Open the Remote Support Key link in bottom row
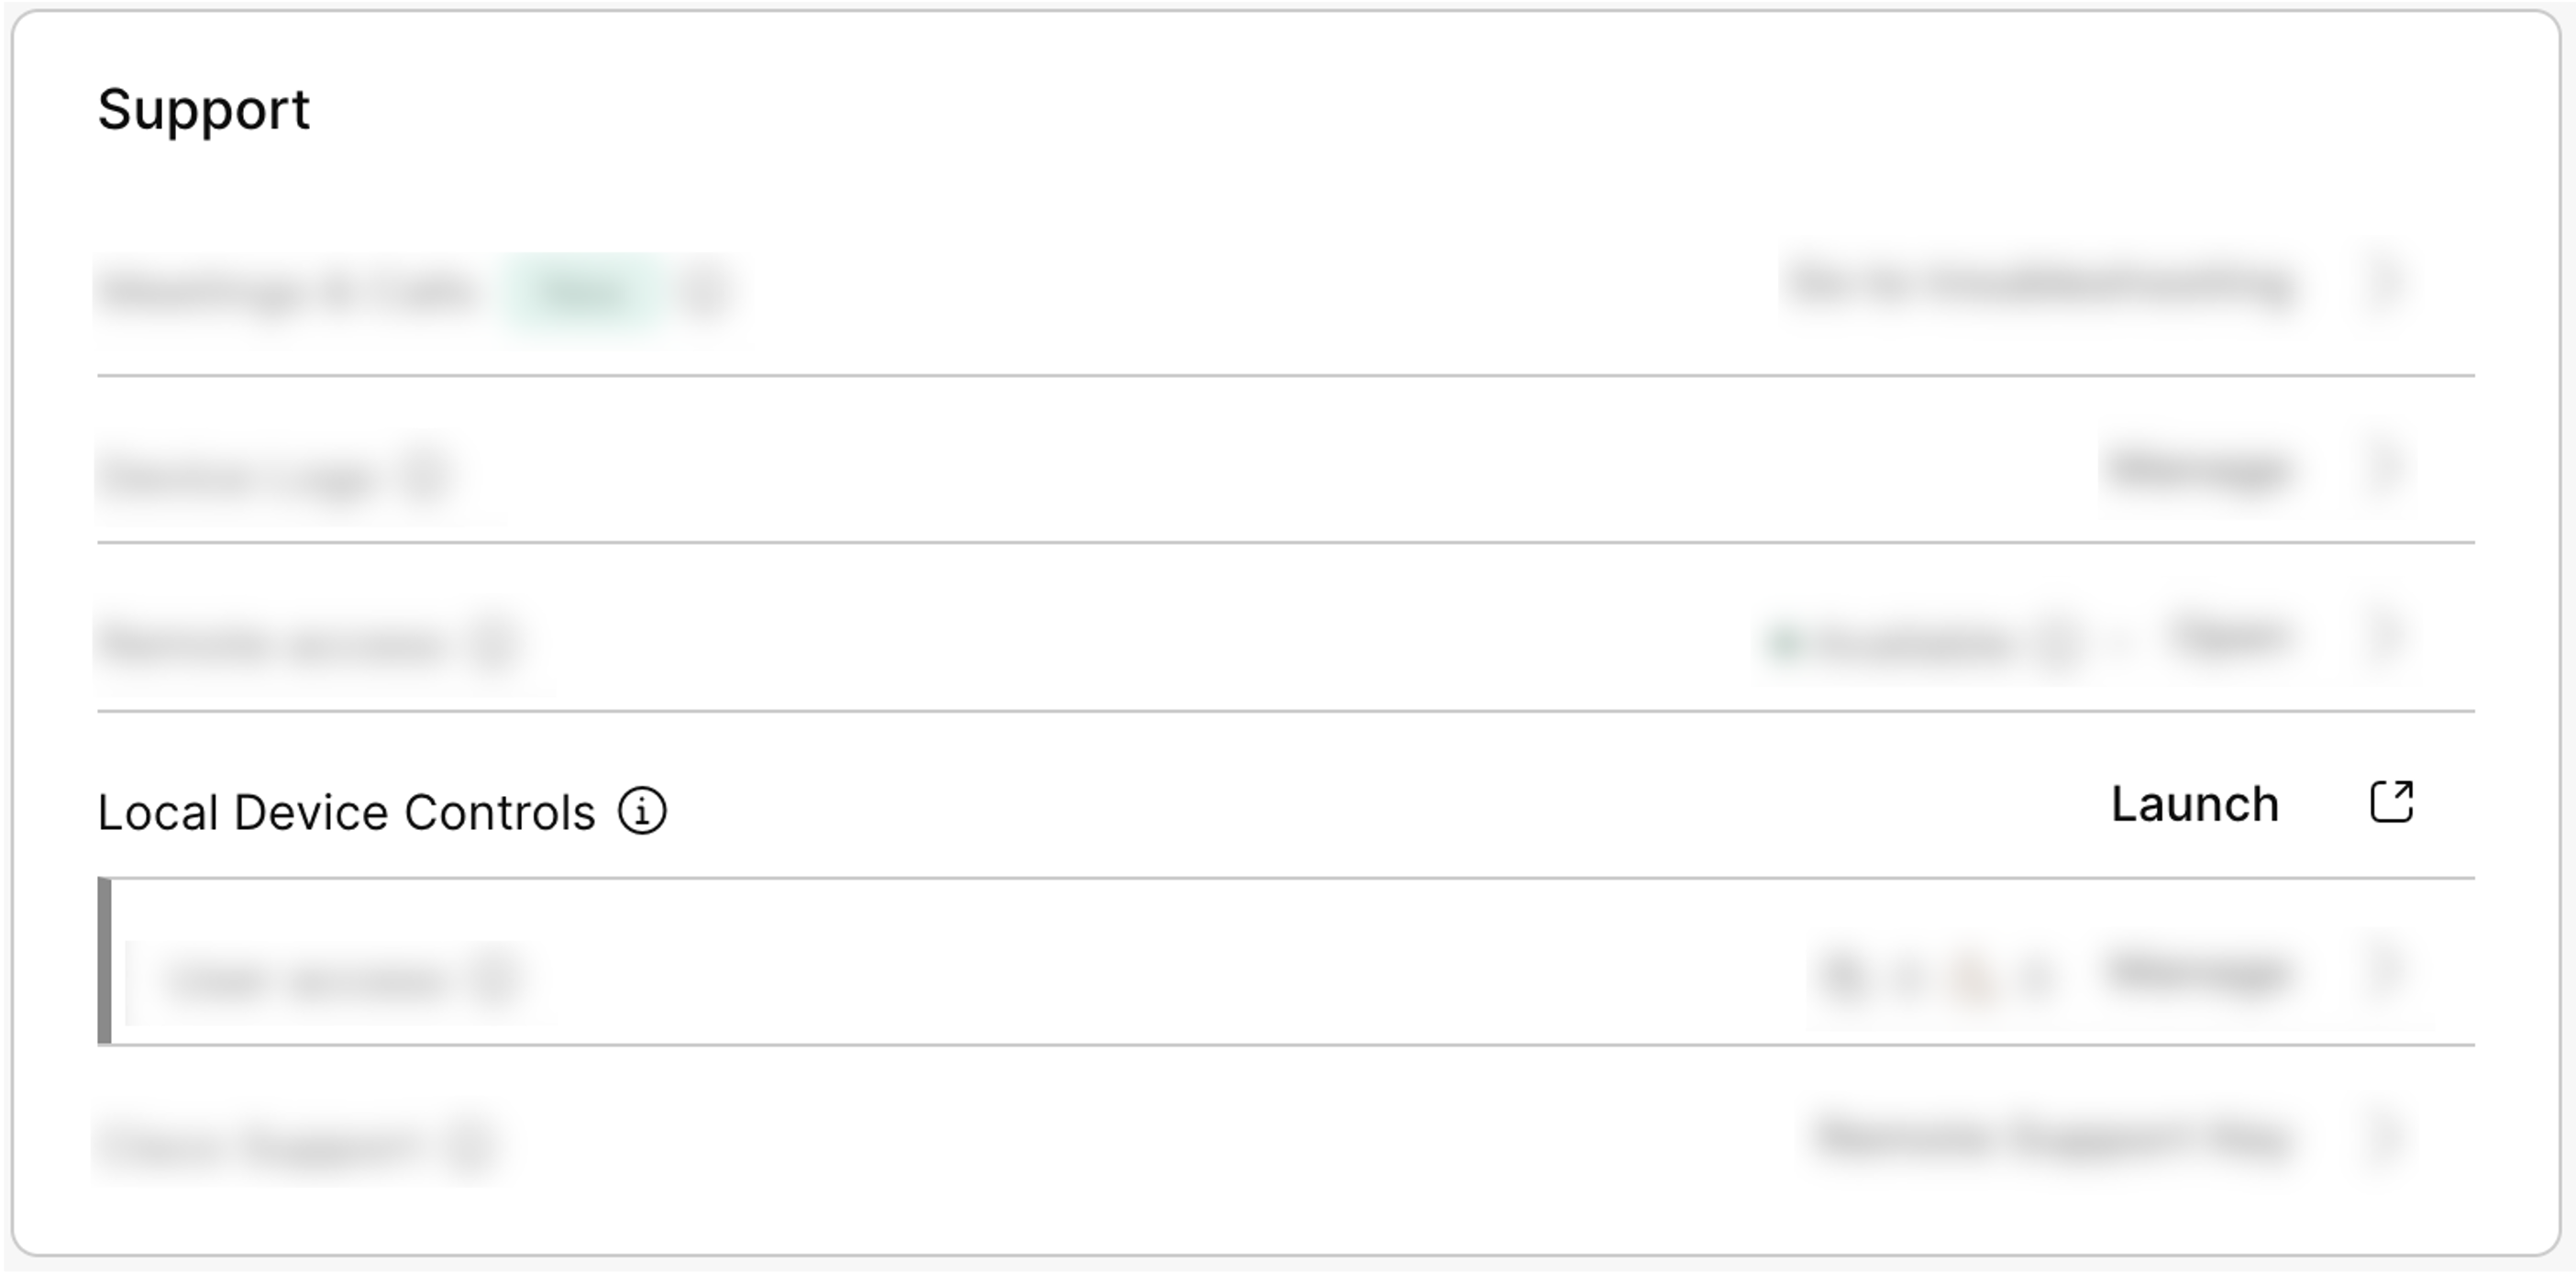Viewport: 2576px width, 1273px height. pos(2050,1138)
